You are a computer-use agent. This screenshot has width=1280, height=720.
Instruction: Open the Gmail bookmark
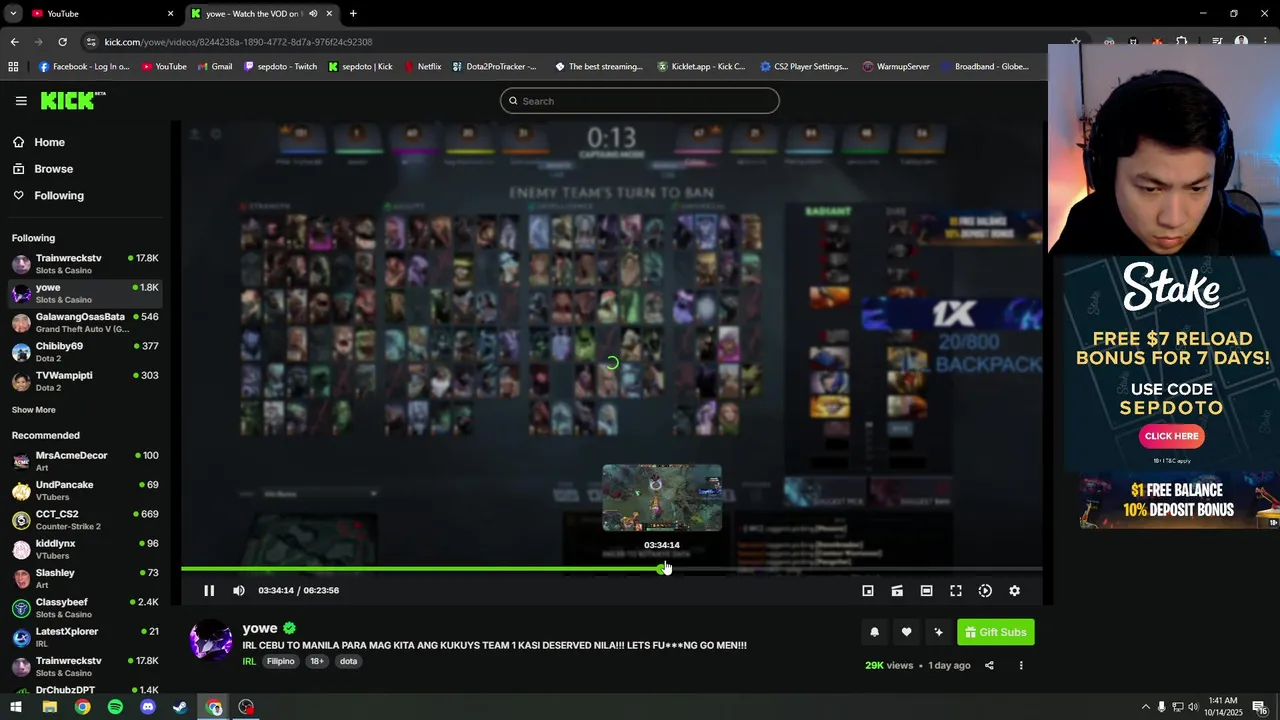point(215,67)
